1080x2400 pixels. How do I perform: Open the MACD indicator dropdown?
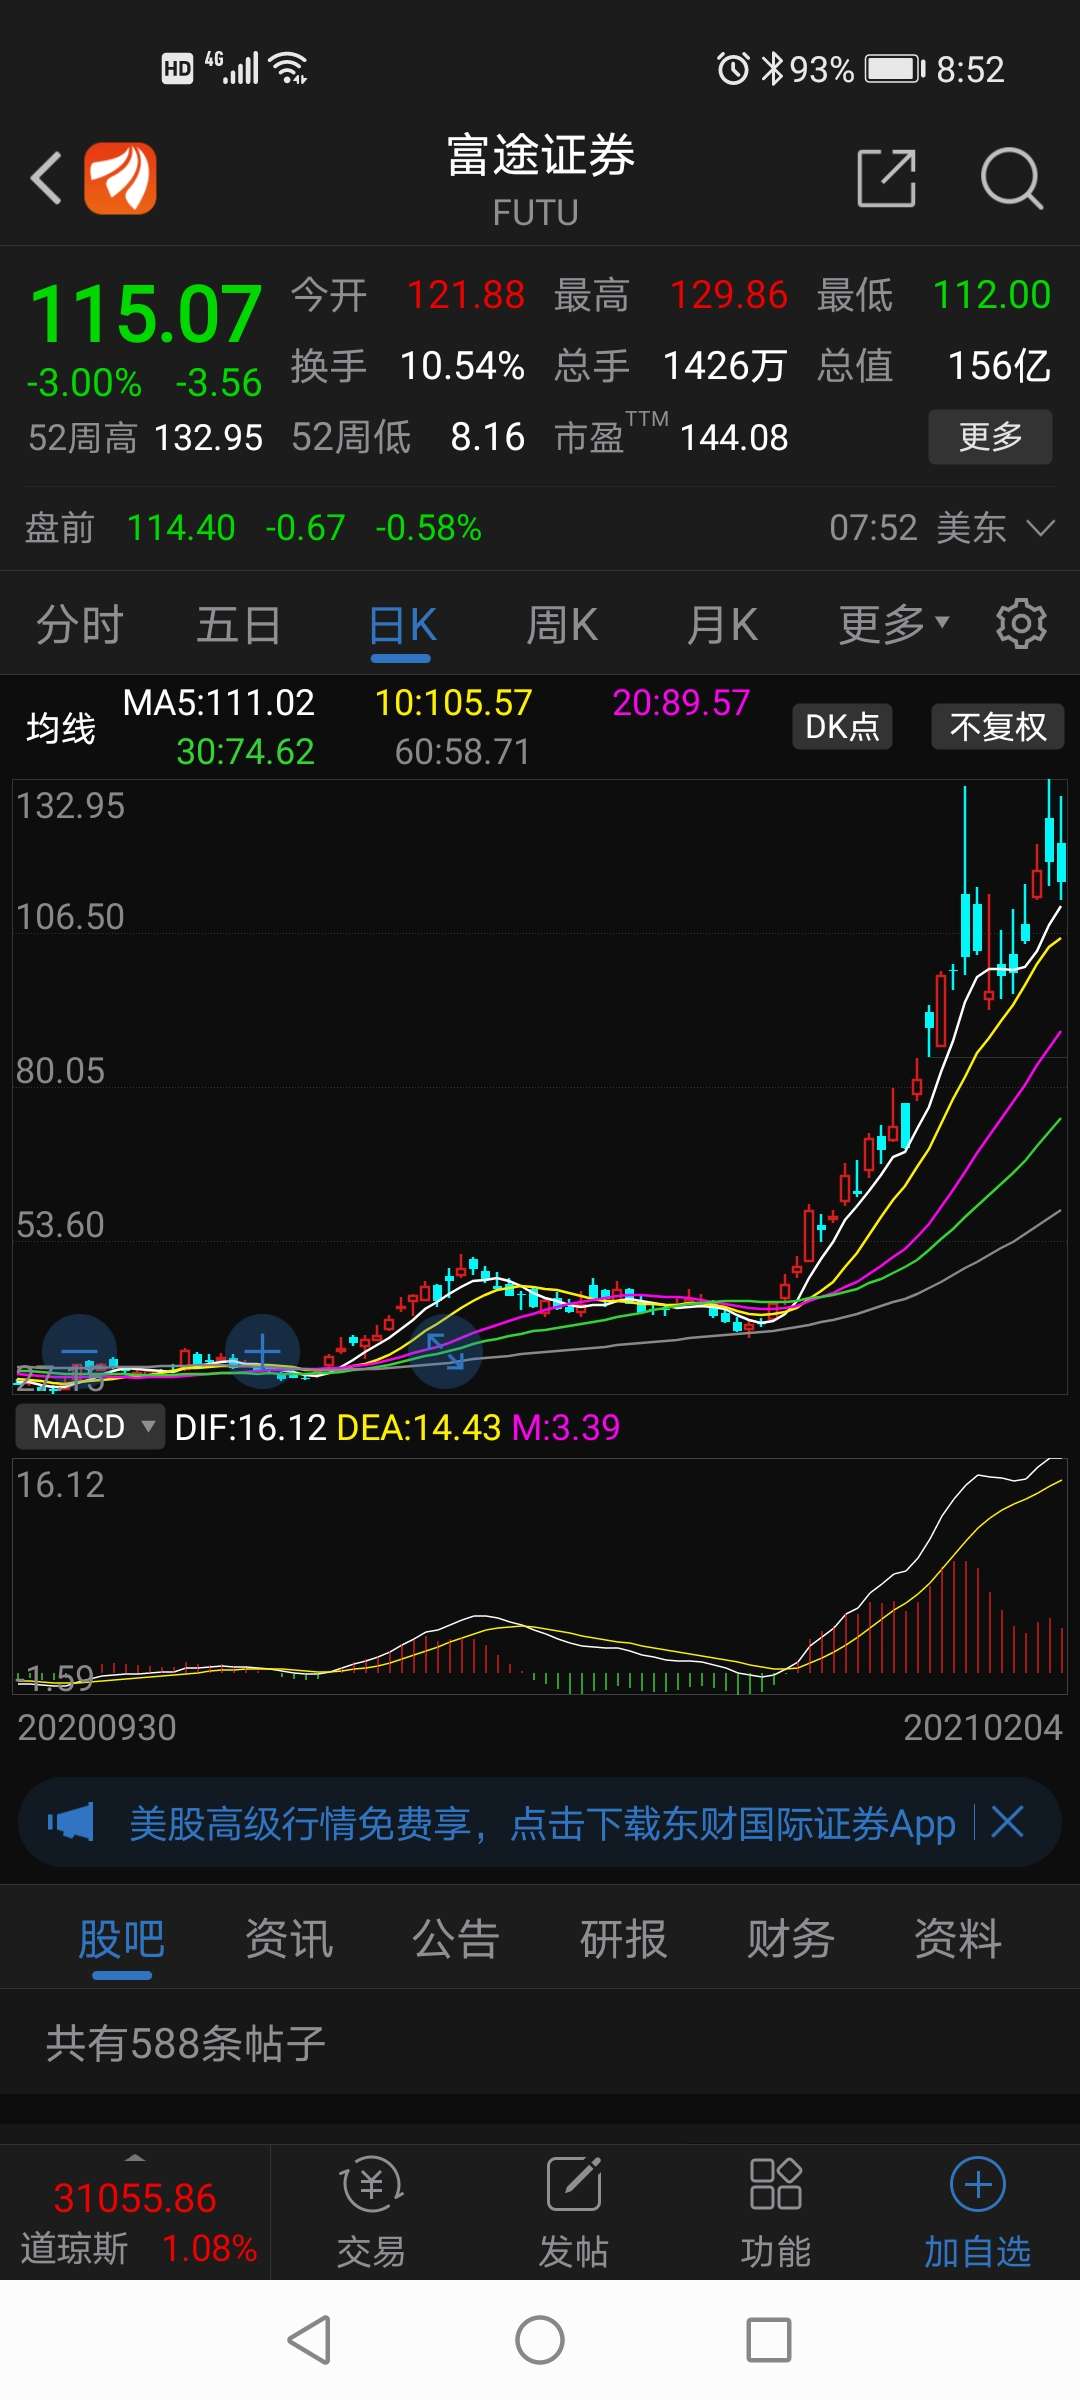pyautogui.click(x=91, y=1426)
